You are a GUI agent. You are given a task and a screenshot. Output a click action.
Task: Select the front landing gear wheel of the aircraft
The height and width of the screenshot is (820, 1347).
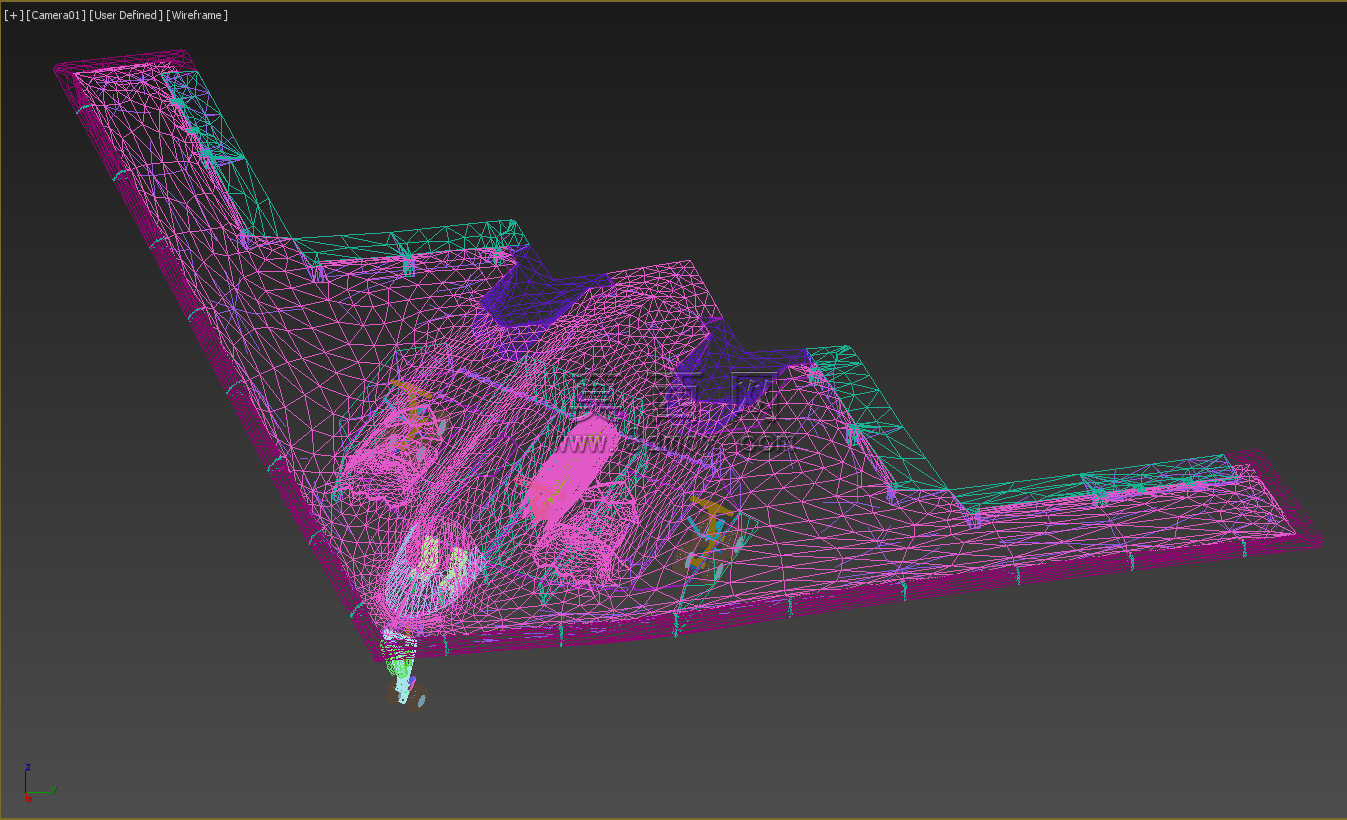(407, 696)
